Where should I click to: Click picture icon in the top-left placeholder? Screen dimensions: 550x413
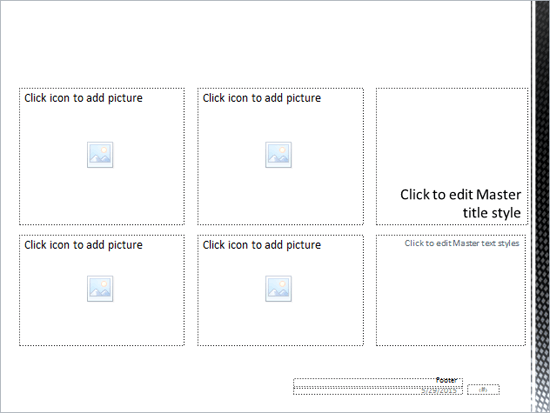pyautogui.click(x=100, y=155)
